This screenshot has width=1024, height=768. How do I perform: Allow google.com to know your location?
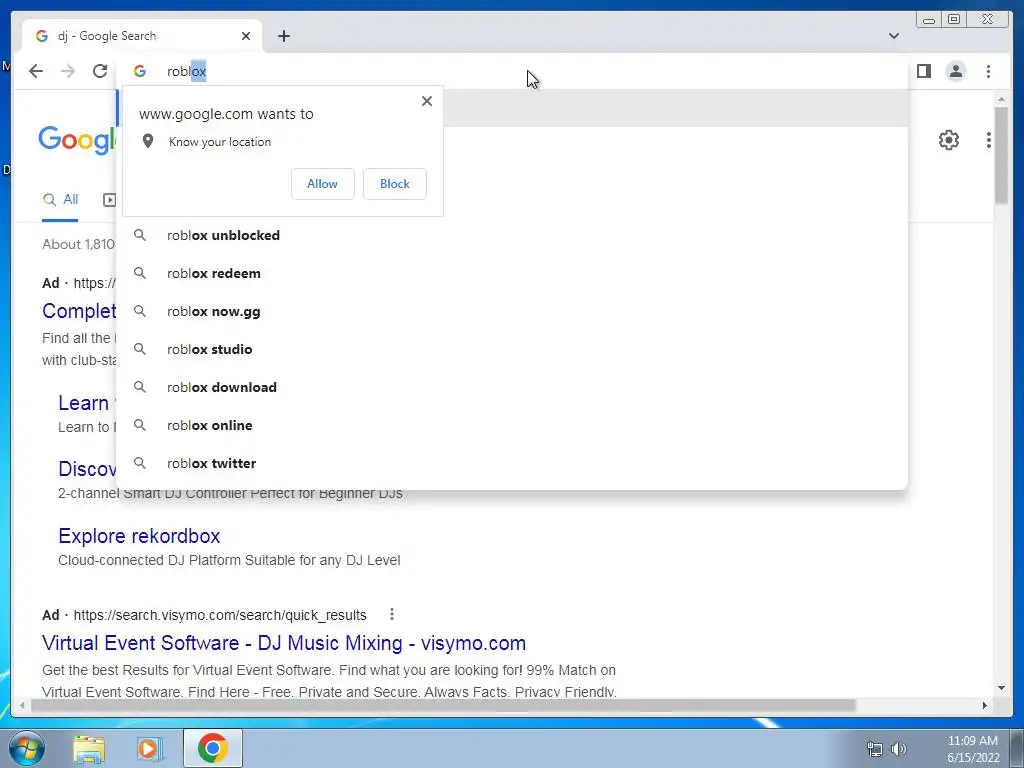click(x=323, y=184)
